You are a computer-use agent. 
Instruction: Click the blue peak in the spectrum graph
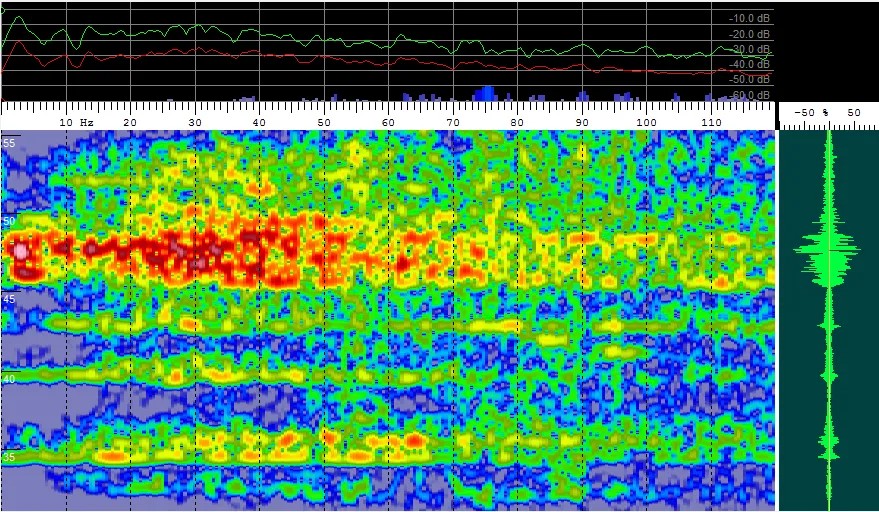[x=486, y=93]
